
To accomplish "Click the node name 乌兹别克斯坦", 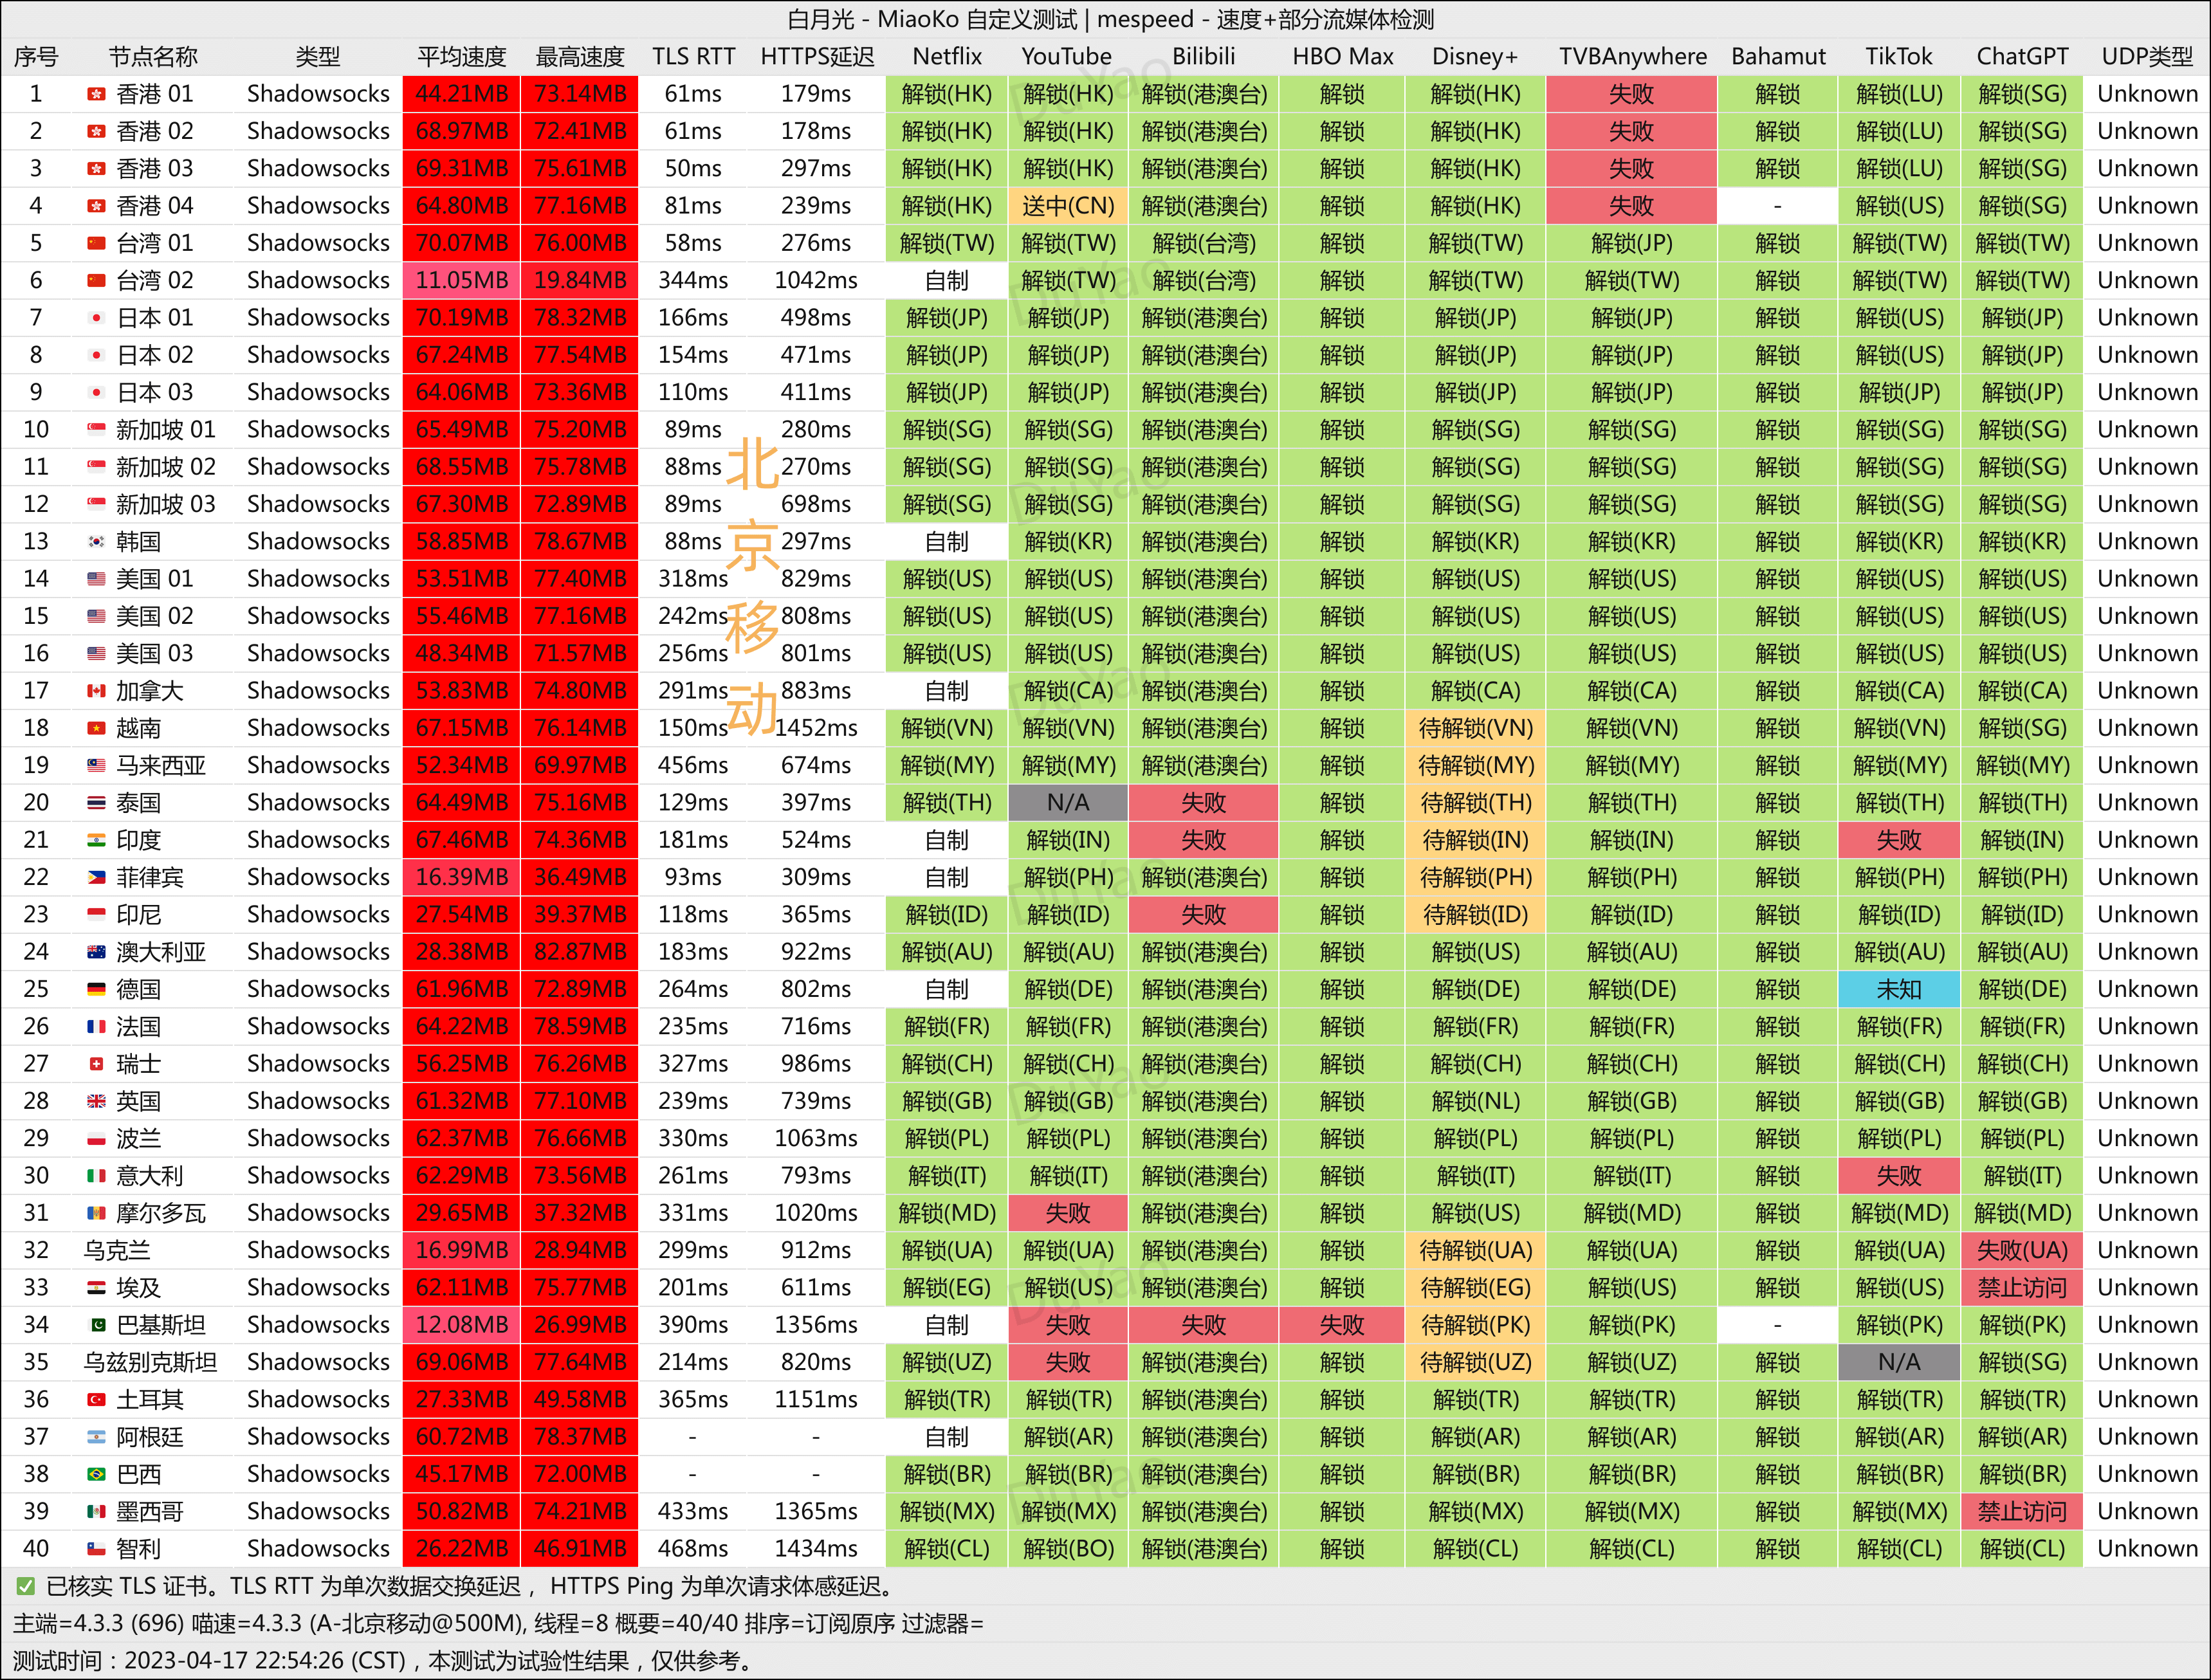I will point(150,1362).
